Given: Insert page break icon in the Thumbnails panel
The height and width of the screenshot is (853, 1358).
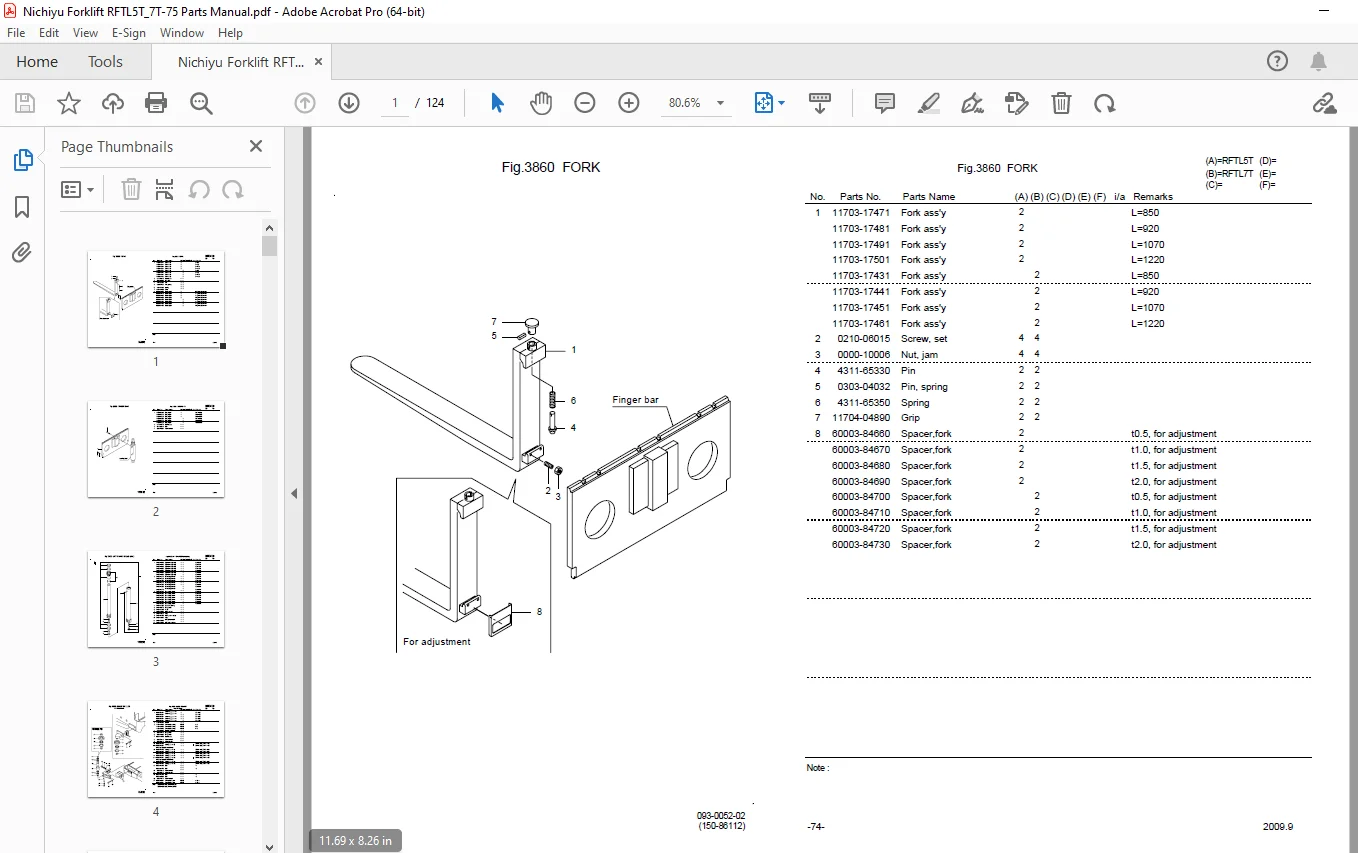Looking at the screenshot, I should coord(165,189).
